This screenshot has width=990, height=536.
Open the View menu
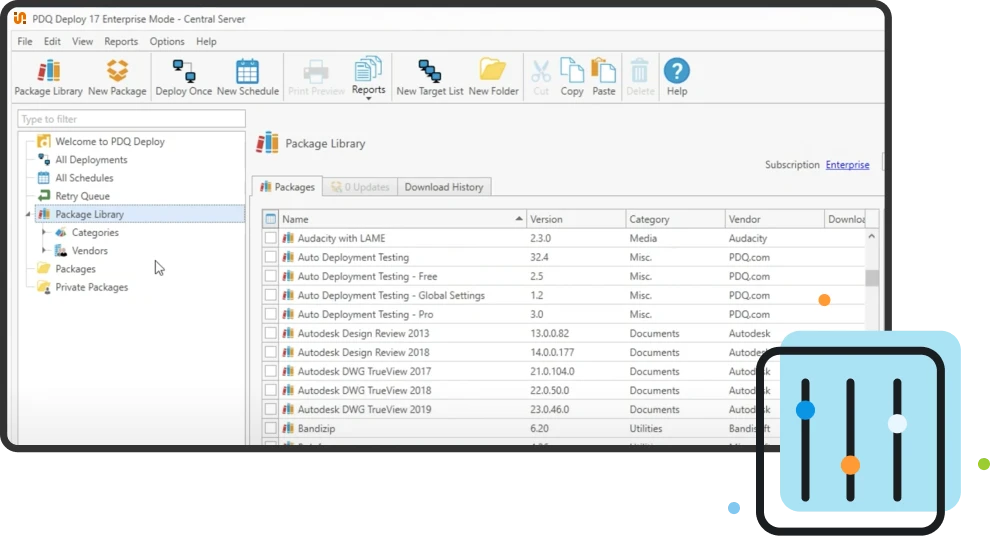pos(82,41)
